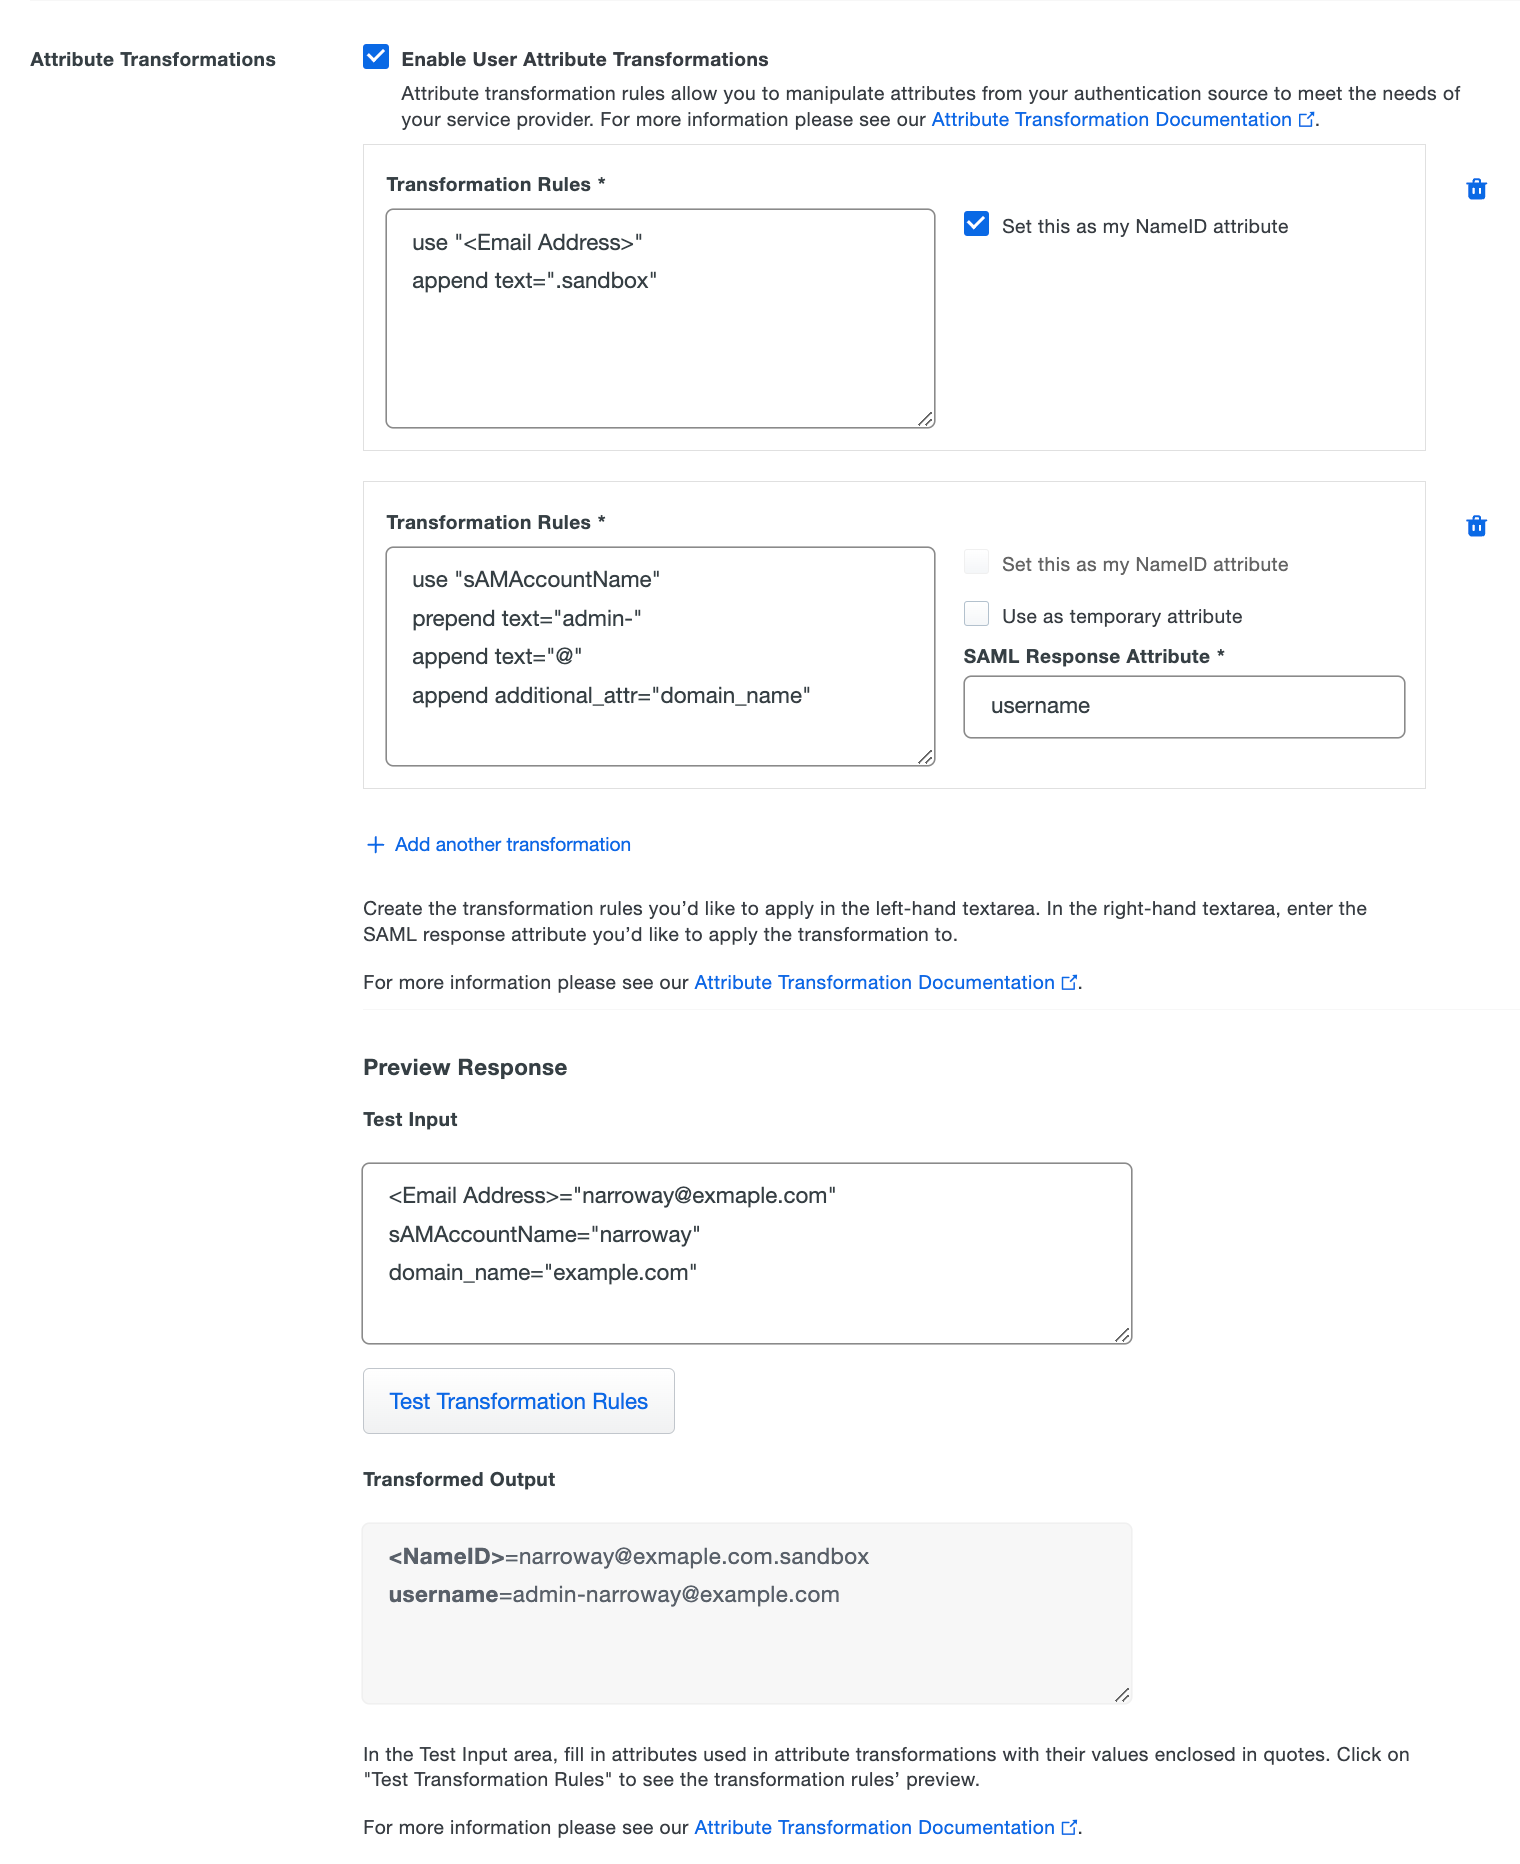
Task: Click the sAMAccountName transformation rules textarea
Action: (x=659, y=655)
